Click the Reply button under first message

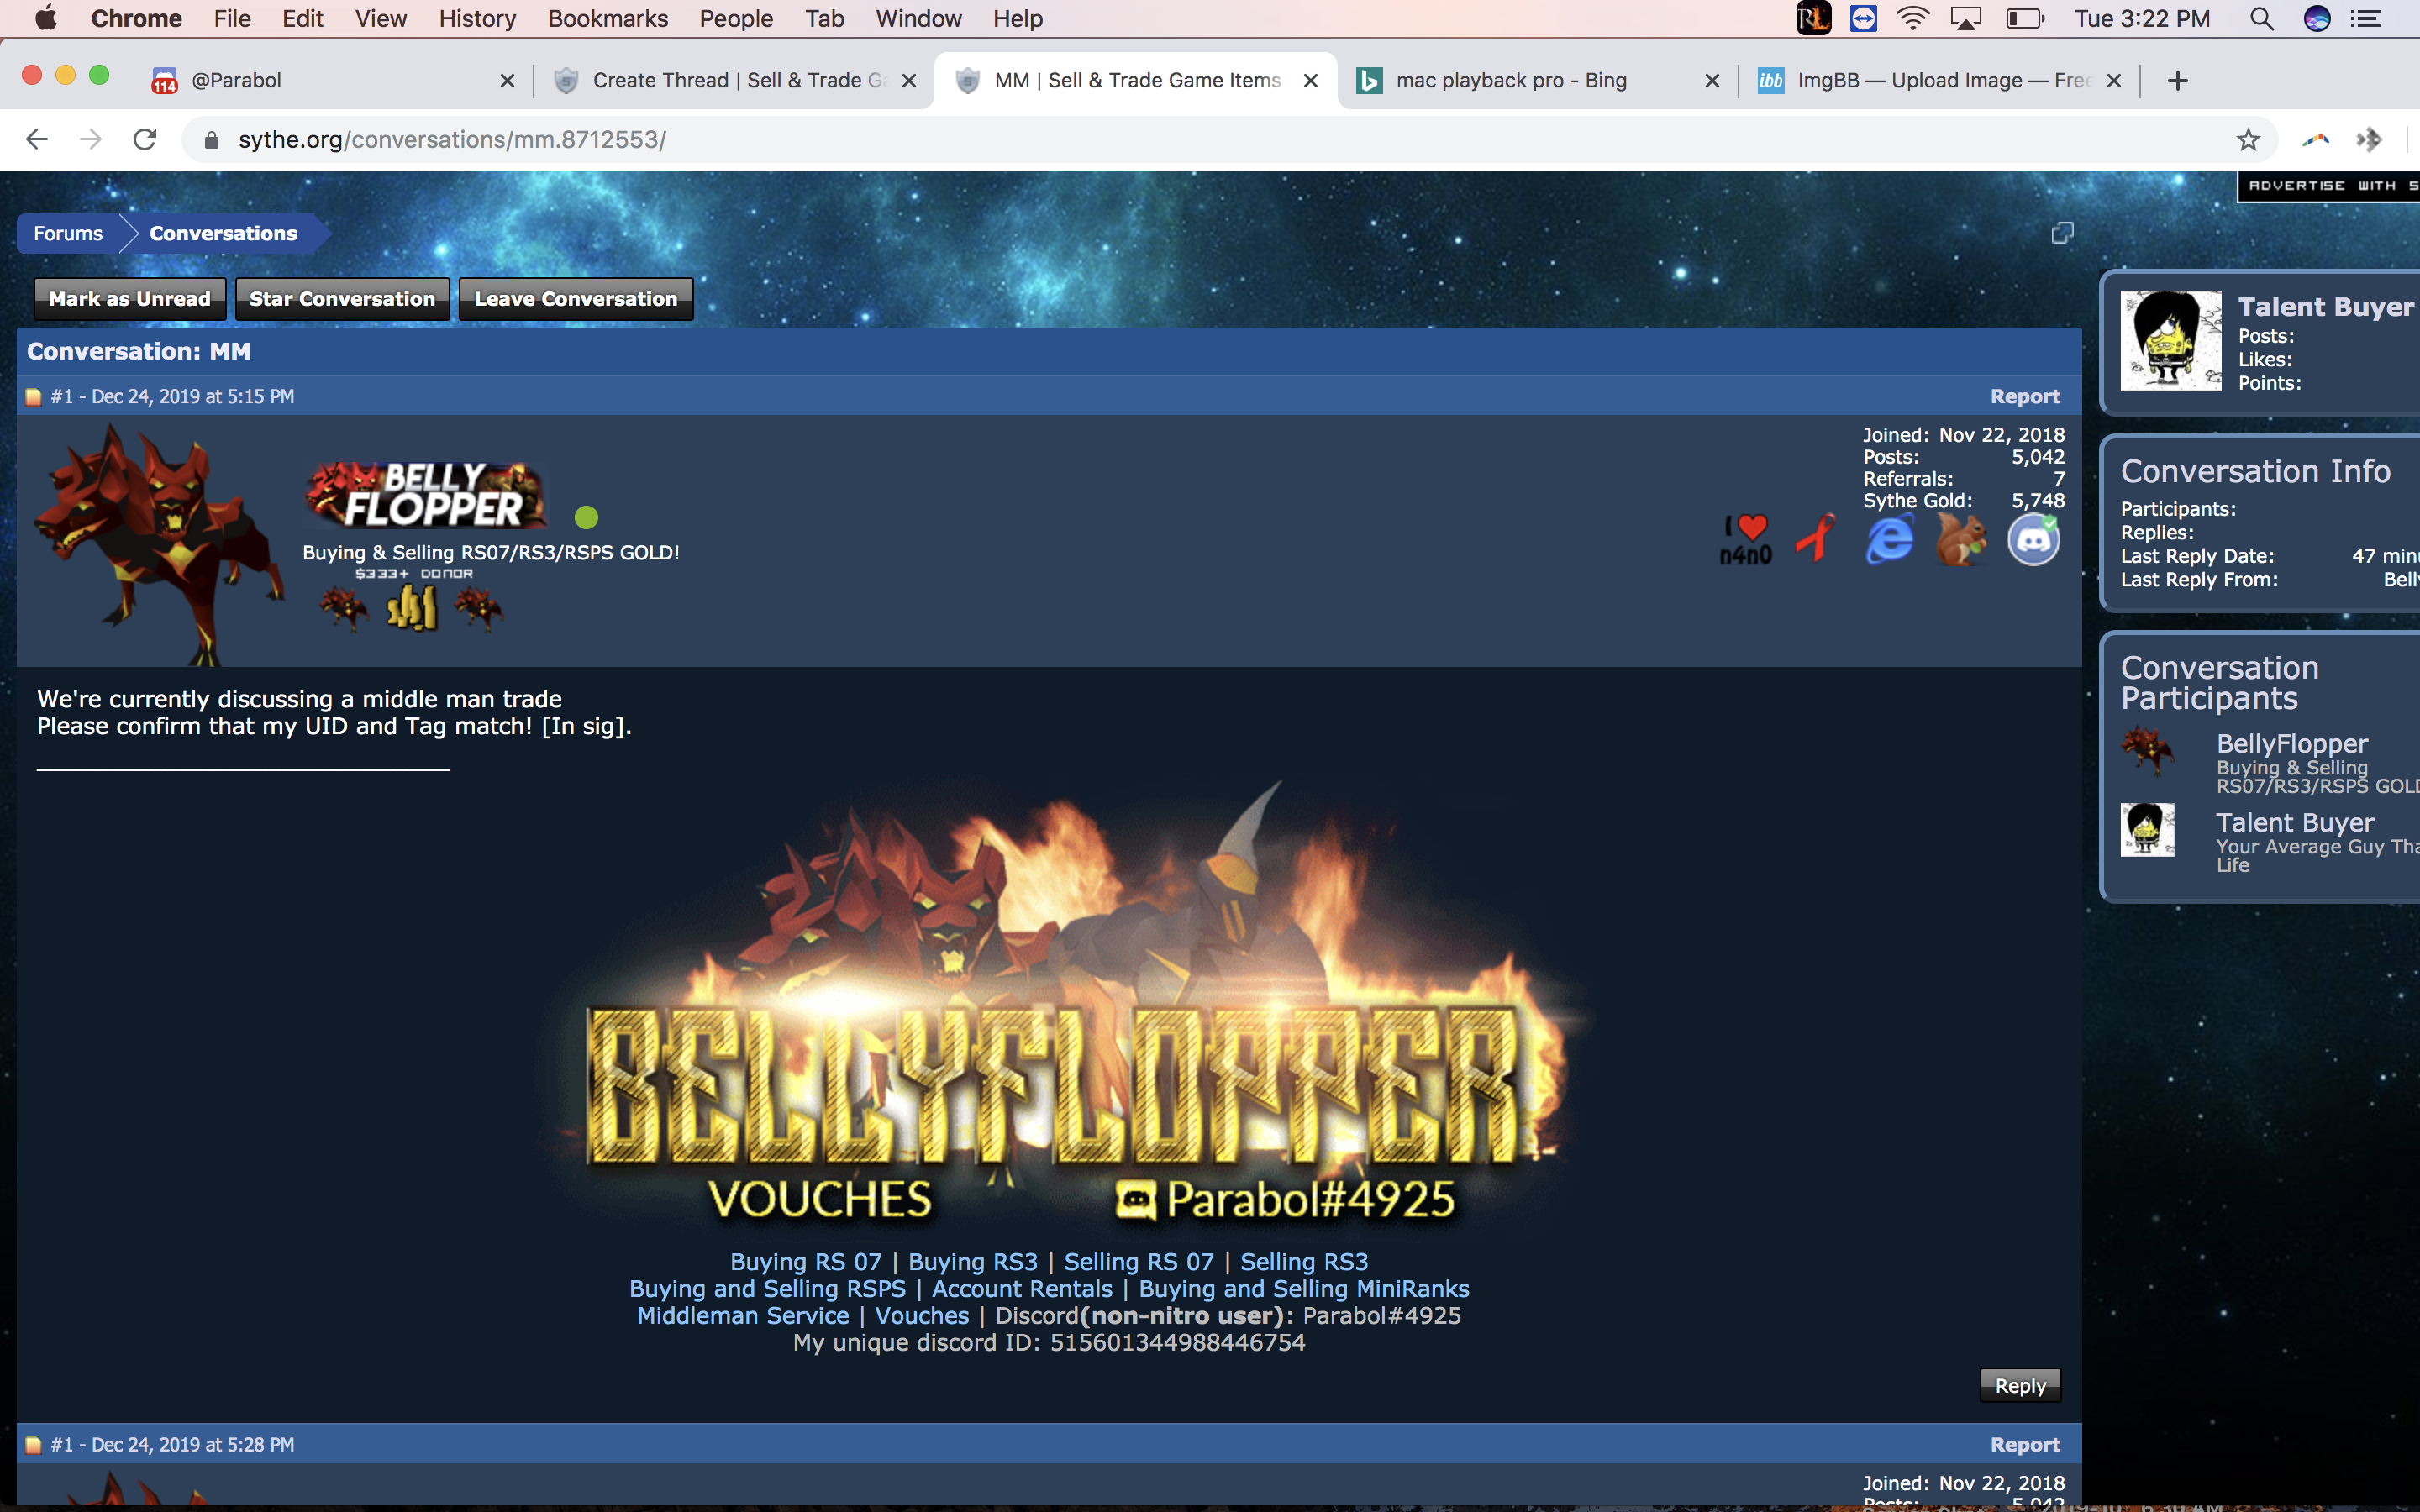coord(2020,1385)
